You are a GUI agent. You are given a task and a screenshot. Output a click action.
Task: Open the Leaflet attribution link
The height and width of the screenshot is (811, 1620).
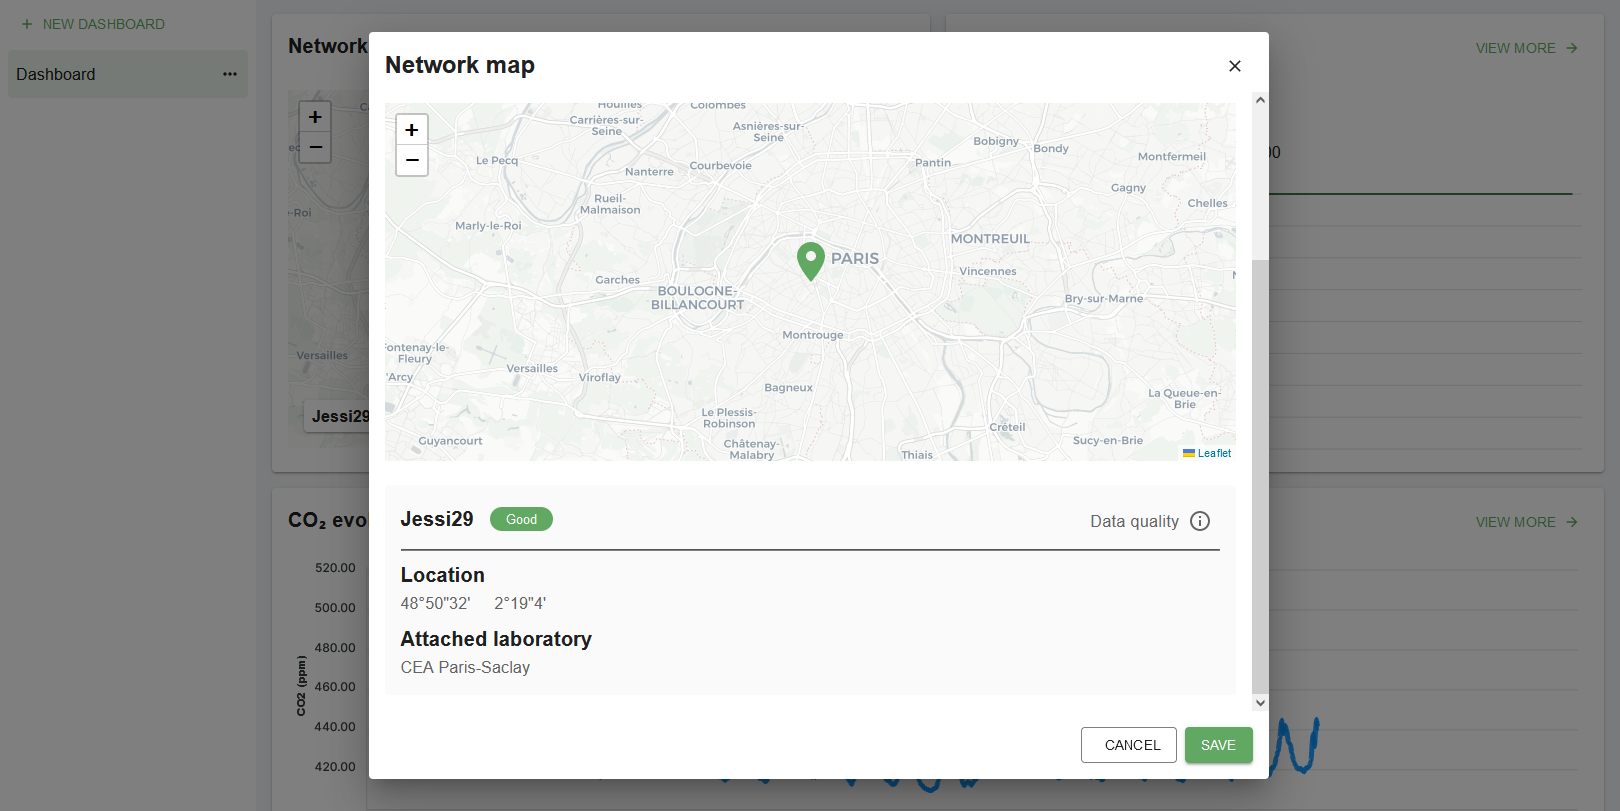click(1214, 453)
